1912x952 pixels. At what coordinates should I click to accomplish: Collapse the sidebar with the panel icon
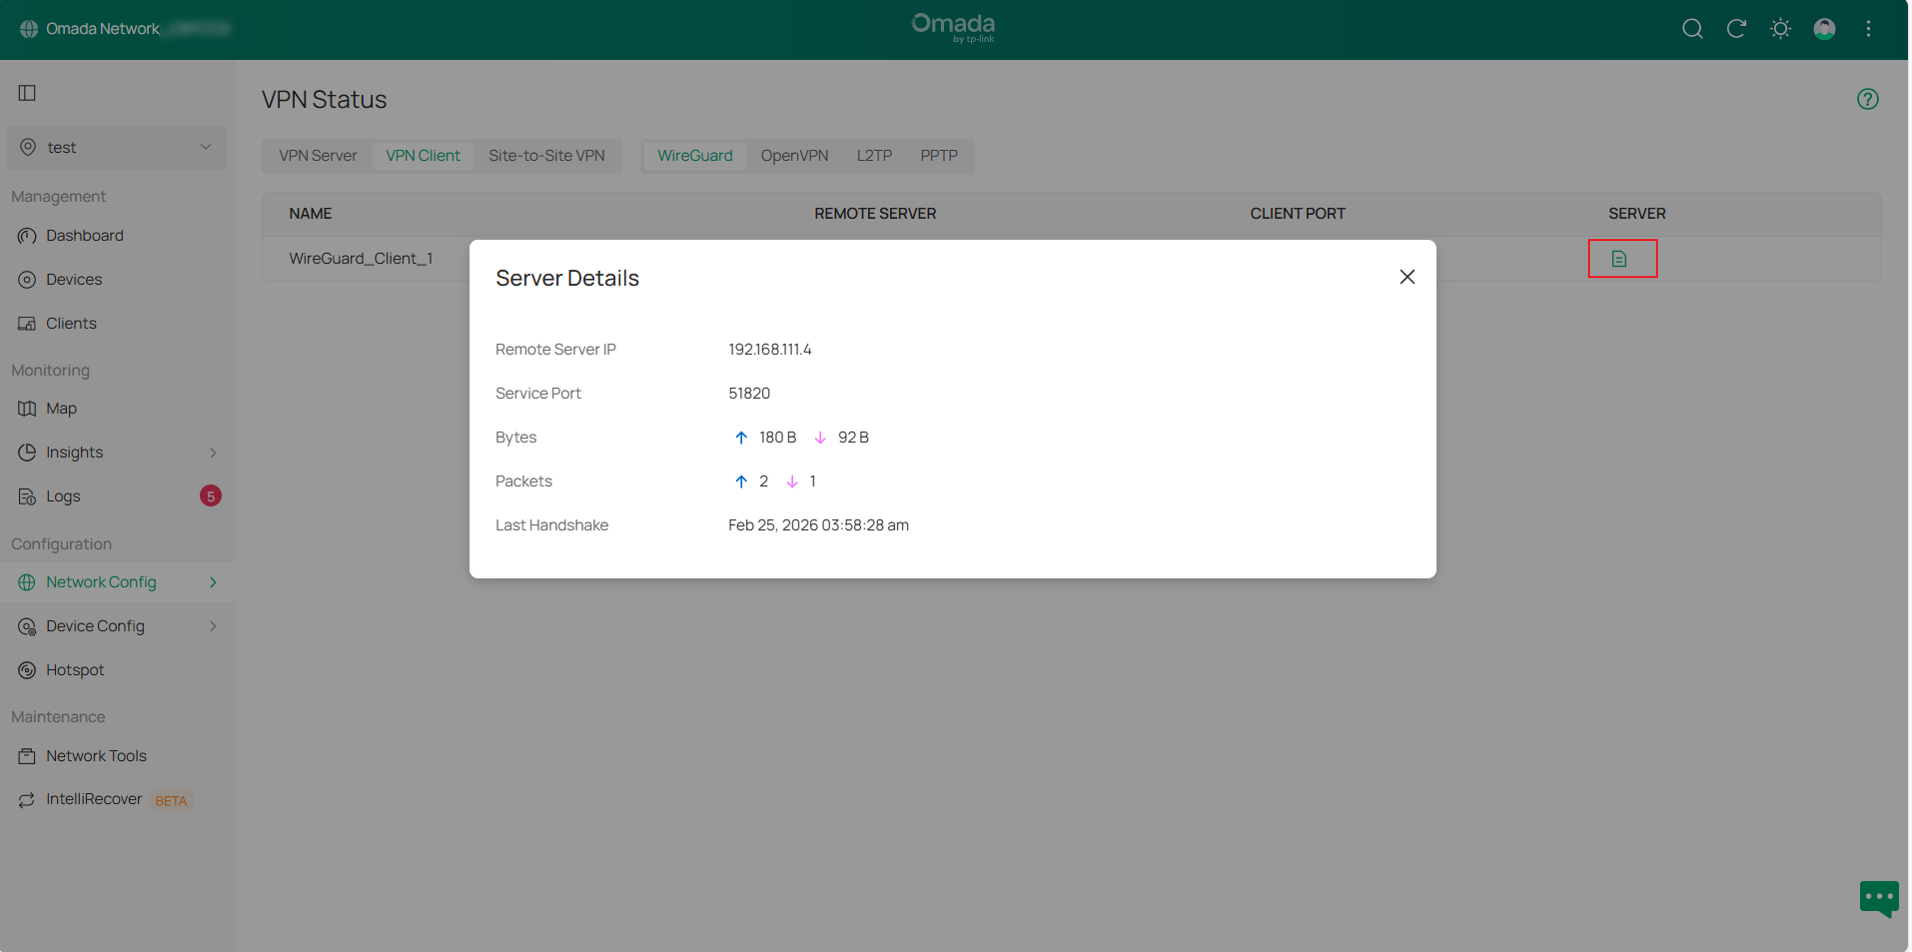coord(25,92)
